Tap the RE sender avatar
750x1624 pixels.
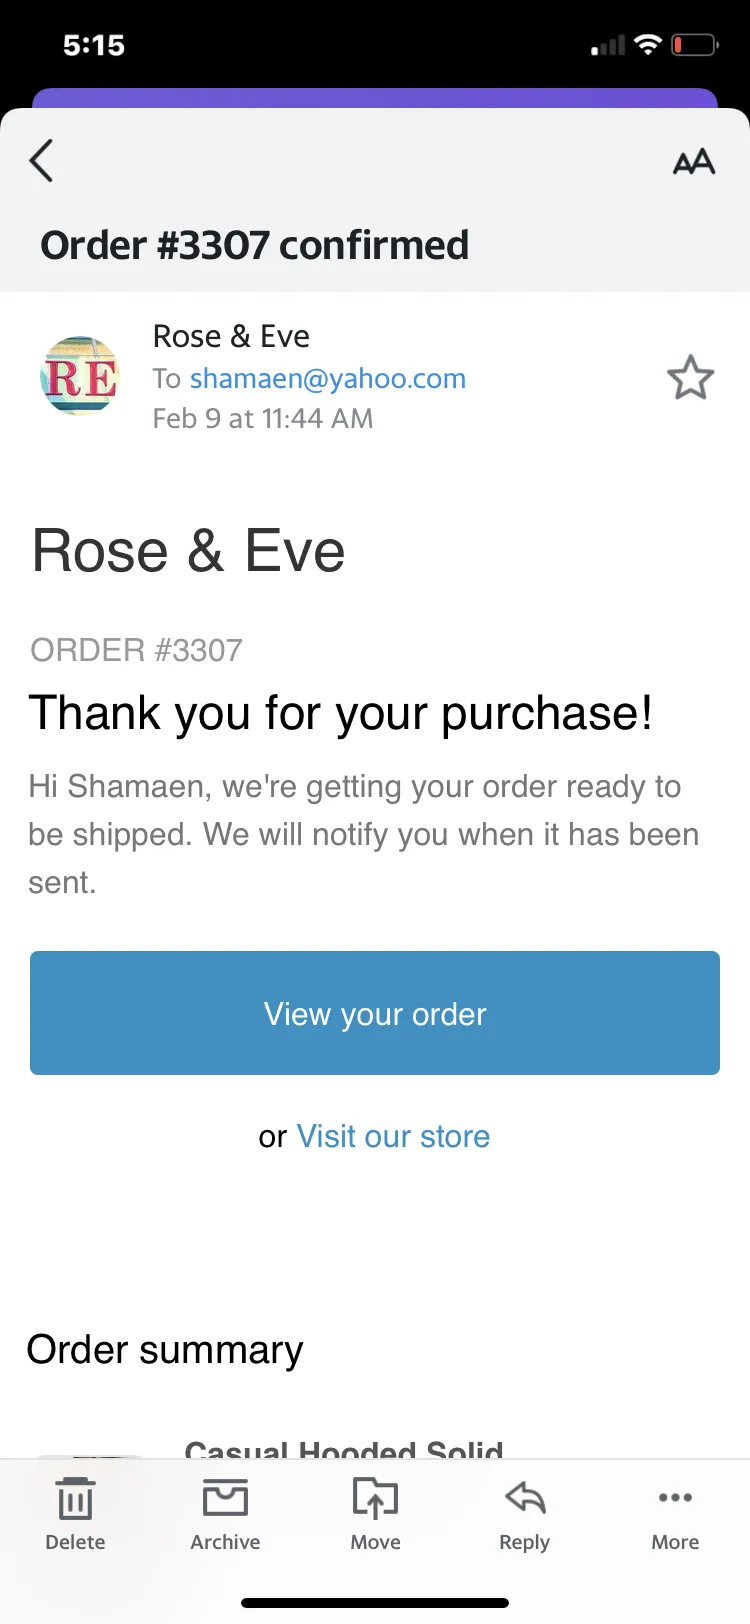[80, 376]
